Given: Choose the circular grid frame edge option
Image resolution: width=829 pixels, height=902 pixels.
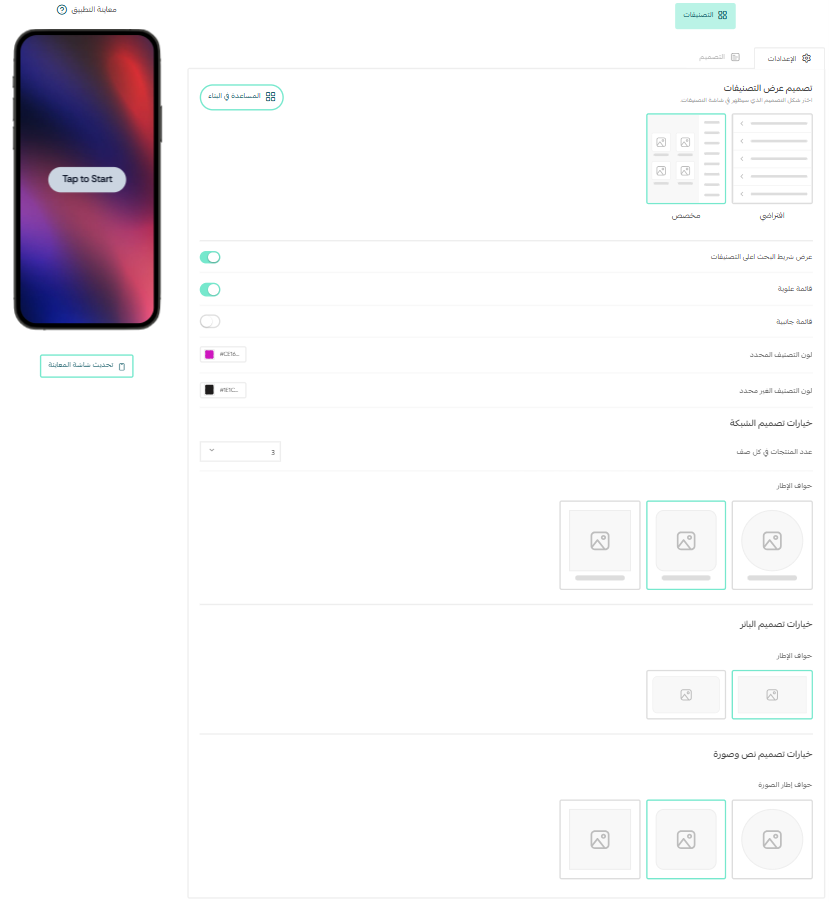Looking at the screenshot, I should 772,545.
